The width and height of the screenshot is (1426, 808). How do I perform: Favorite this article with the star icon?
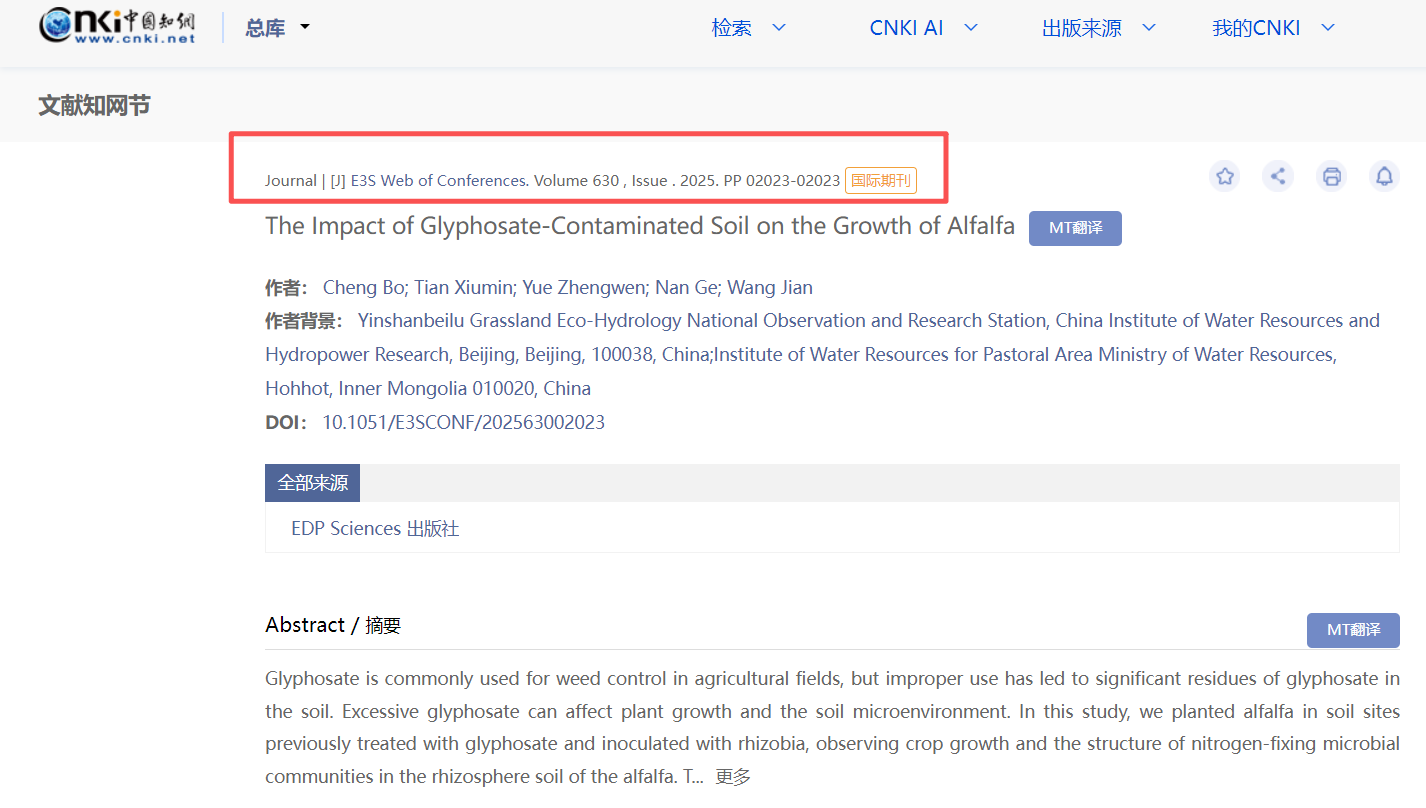pos(1224,177)
